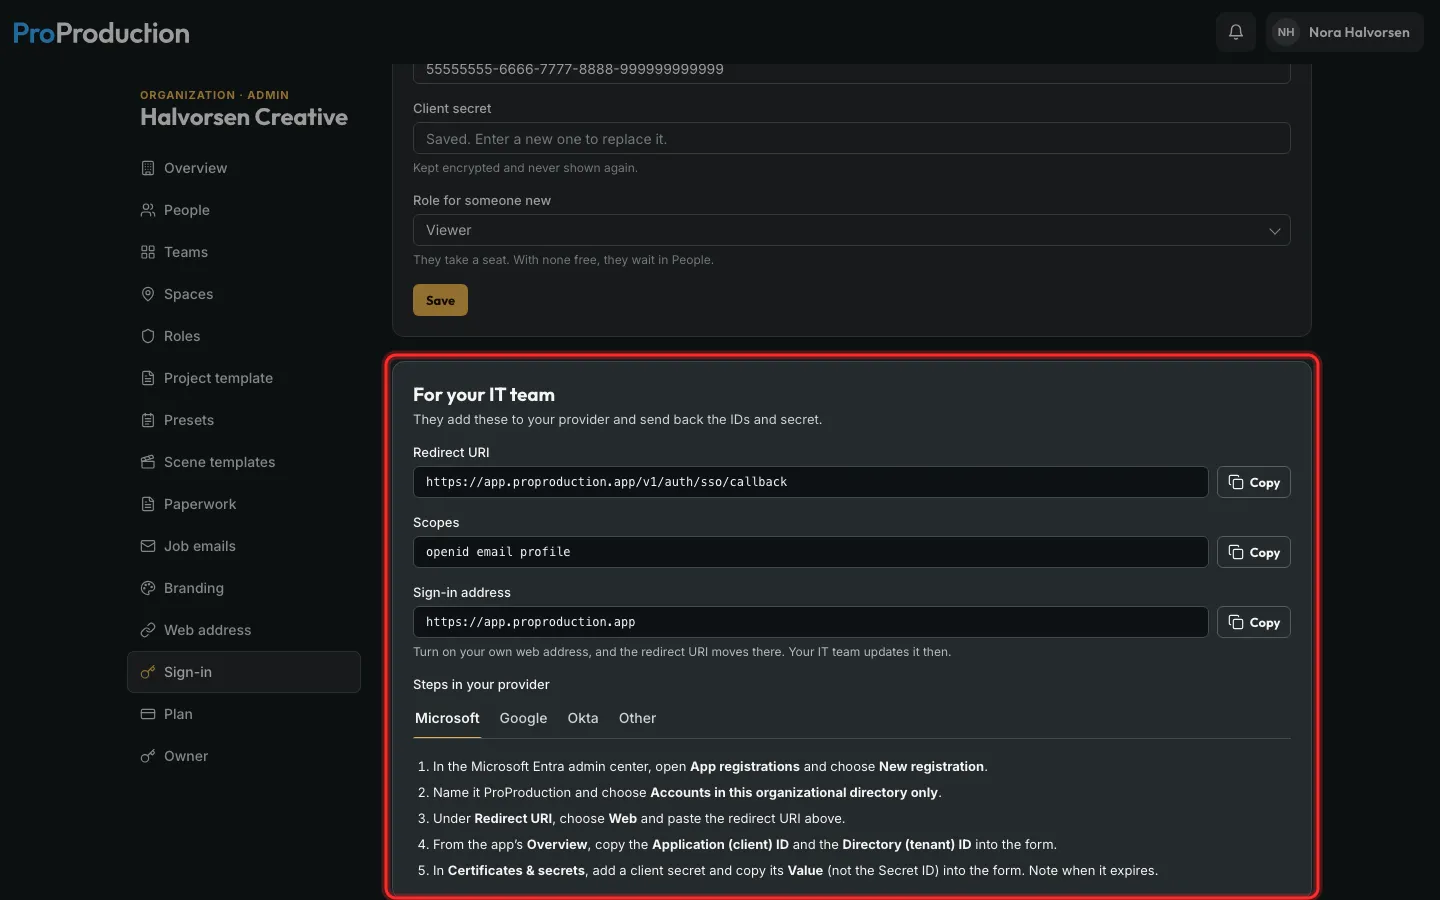Click the Overview sidebar icon

(x=148, y=168)
